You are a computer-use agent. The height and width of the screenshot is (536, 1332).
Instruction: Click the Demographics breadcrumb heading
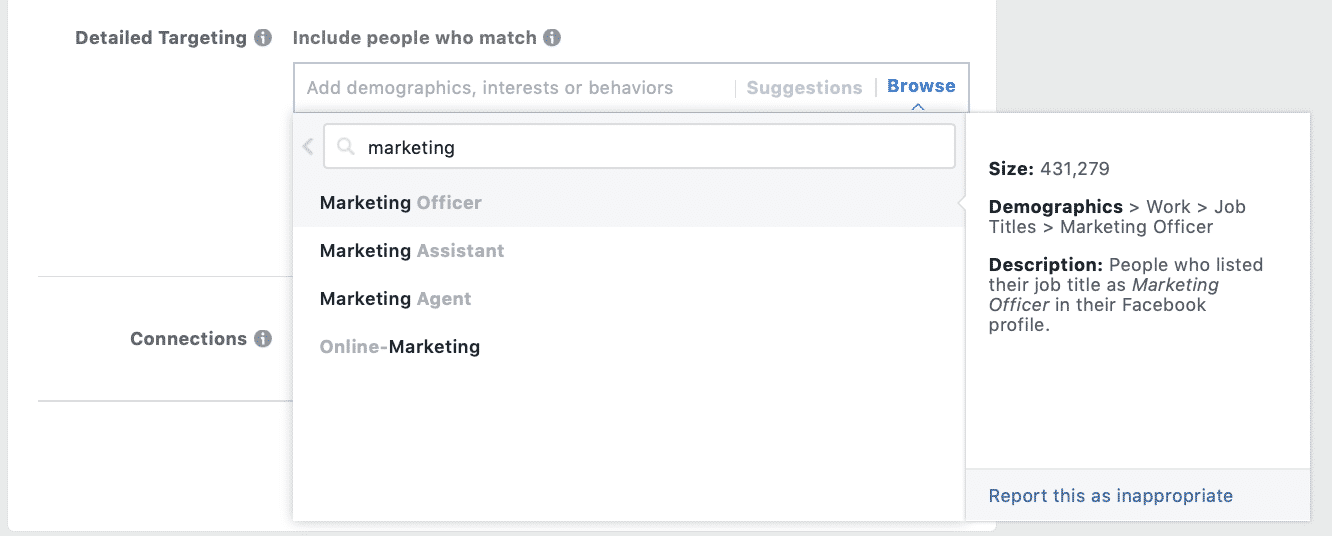point(1056,207)
